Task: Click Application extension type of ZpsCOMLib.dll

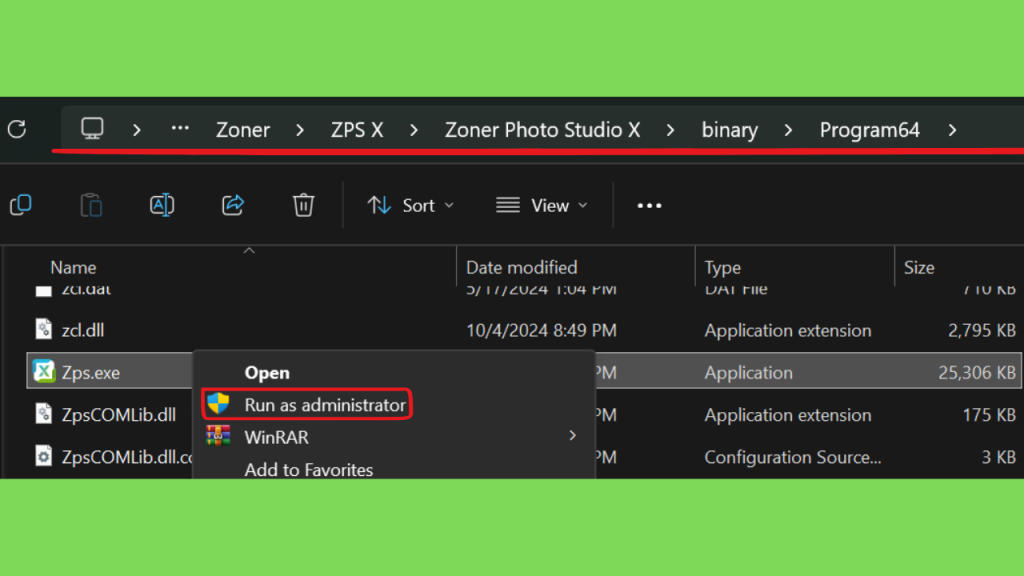Action: click(788, 415)
